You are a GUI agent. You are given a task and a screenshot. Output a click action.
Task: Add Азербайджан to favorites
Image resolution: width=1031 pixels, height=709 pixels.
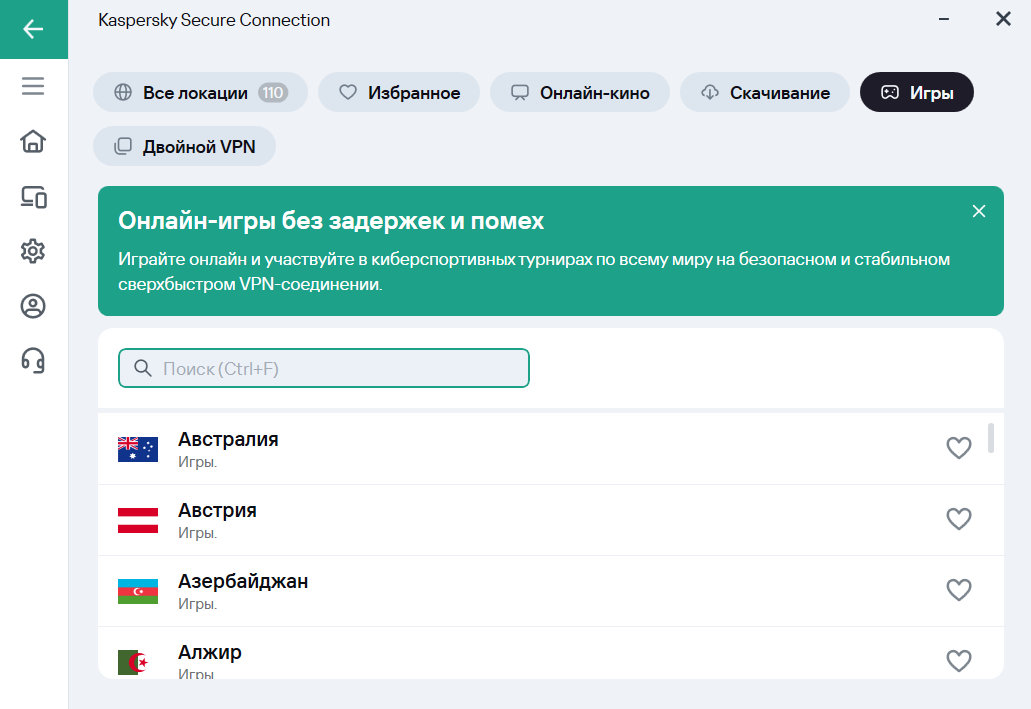click(958, 590)
